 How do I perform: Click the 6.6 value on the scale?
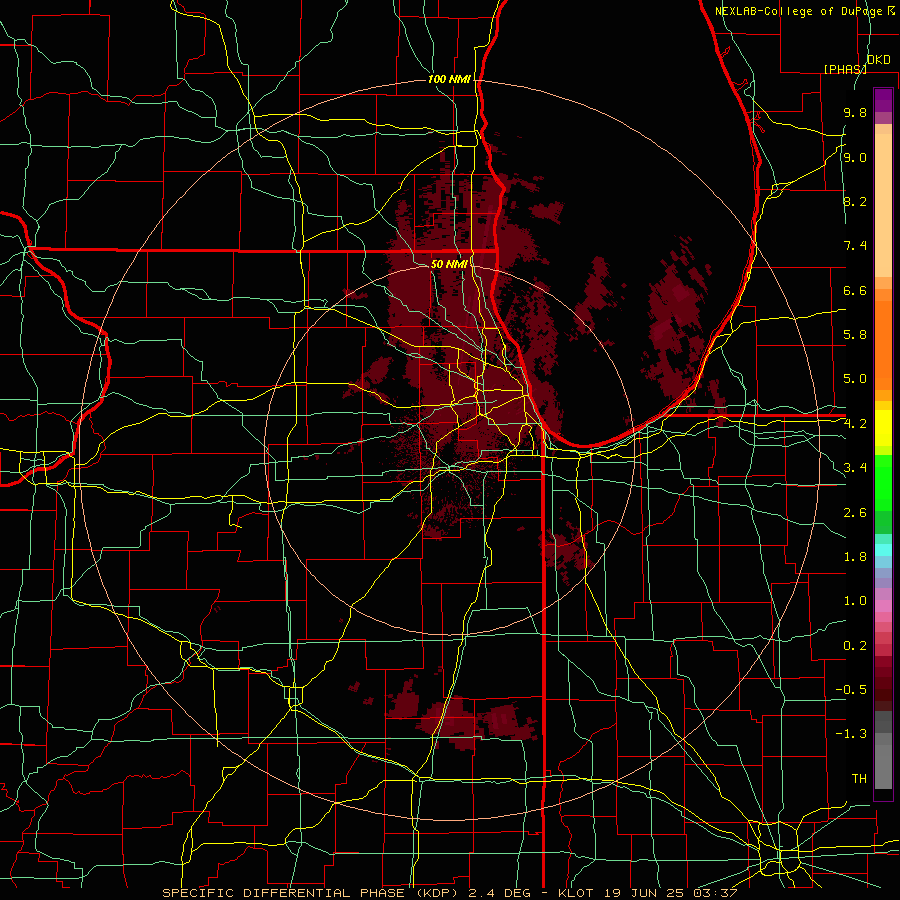click(855, 290)
